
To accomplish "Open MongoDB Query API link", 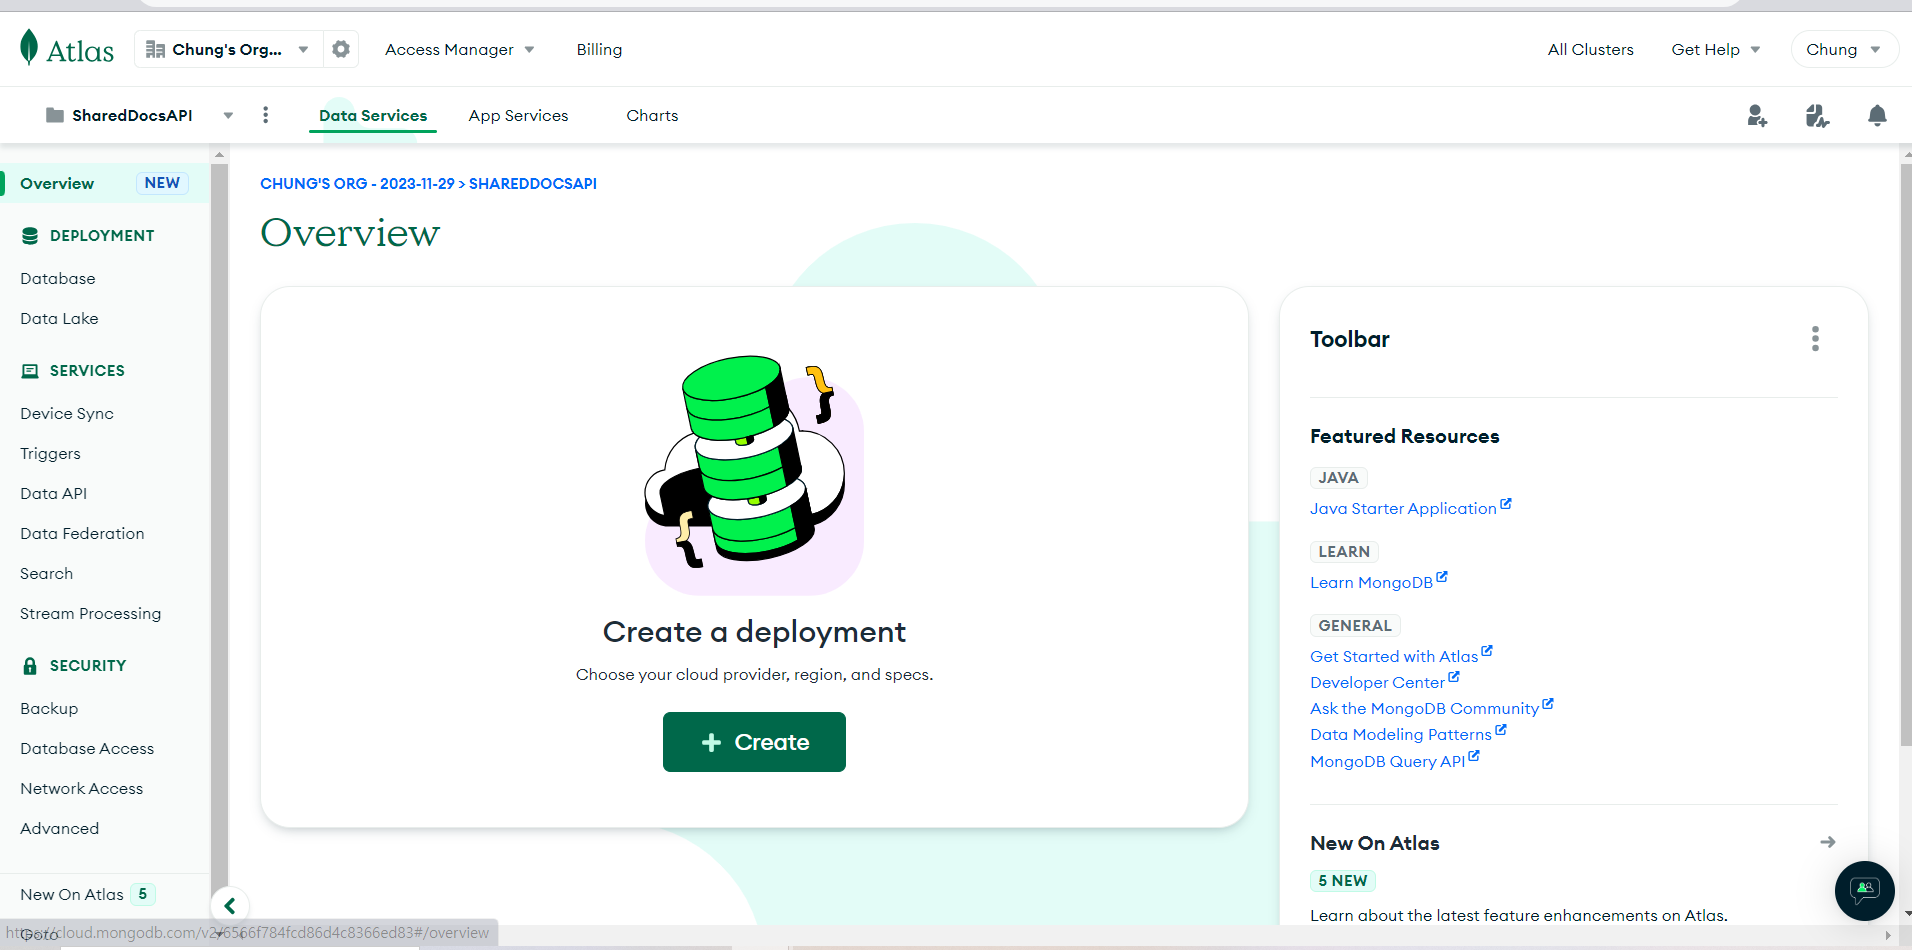I will coord(1387,761).
